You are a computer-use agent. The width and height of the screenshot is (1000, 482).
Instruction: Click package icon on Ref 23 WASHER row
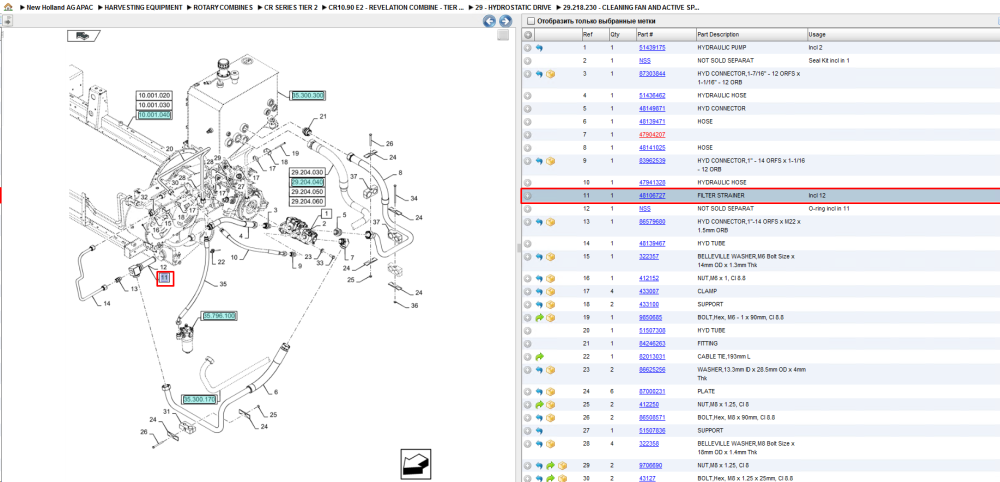550,370
